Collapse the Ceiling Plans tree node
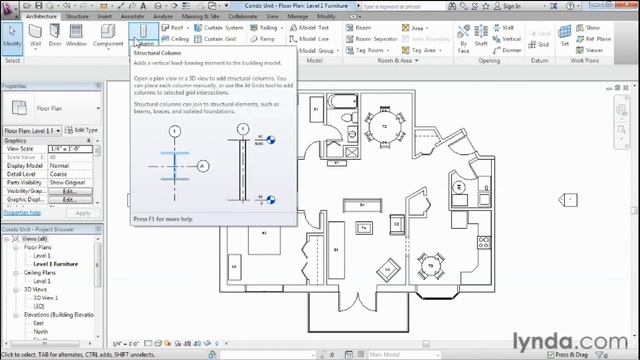 tap(16, 273)
